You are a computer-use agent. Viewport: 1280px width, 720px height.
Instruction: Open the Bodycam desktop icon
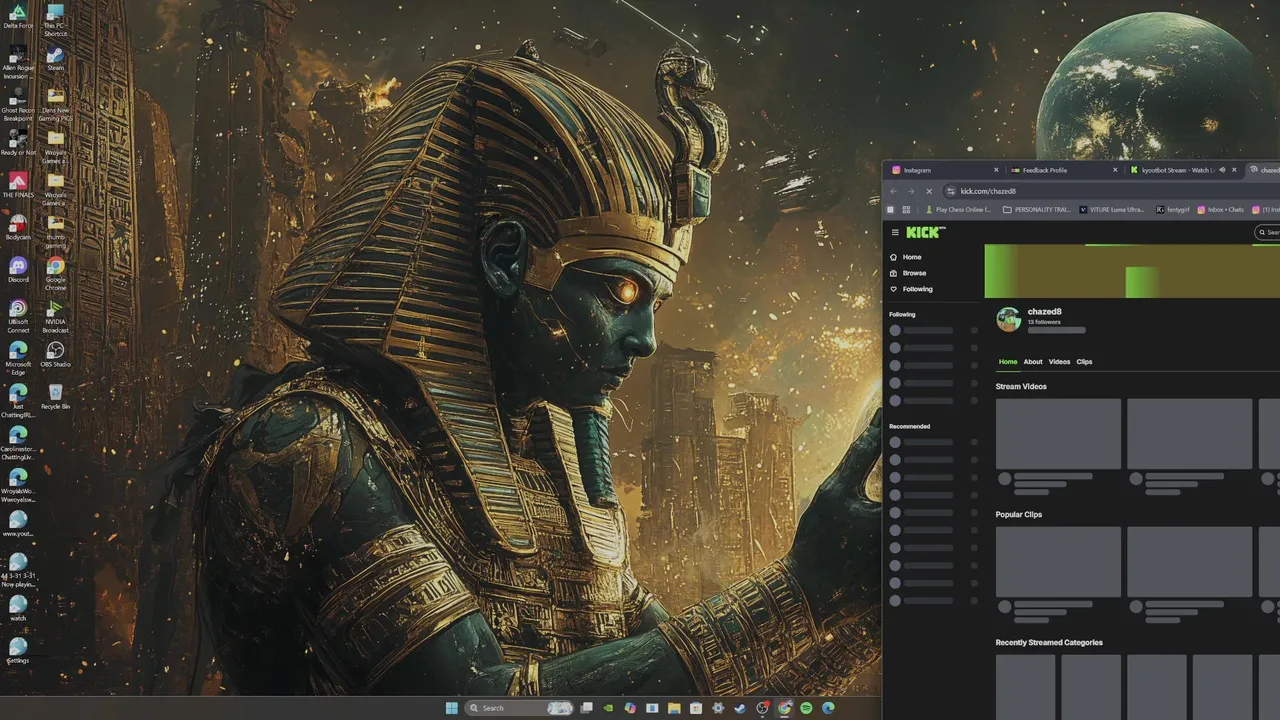click(17, 227)
